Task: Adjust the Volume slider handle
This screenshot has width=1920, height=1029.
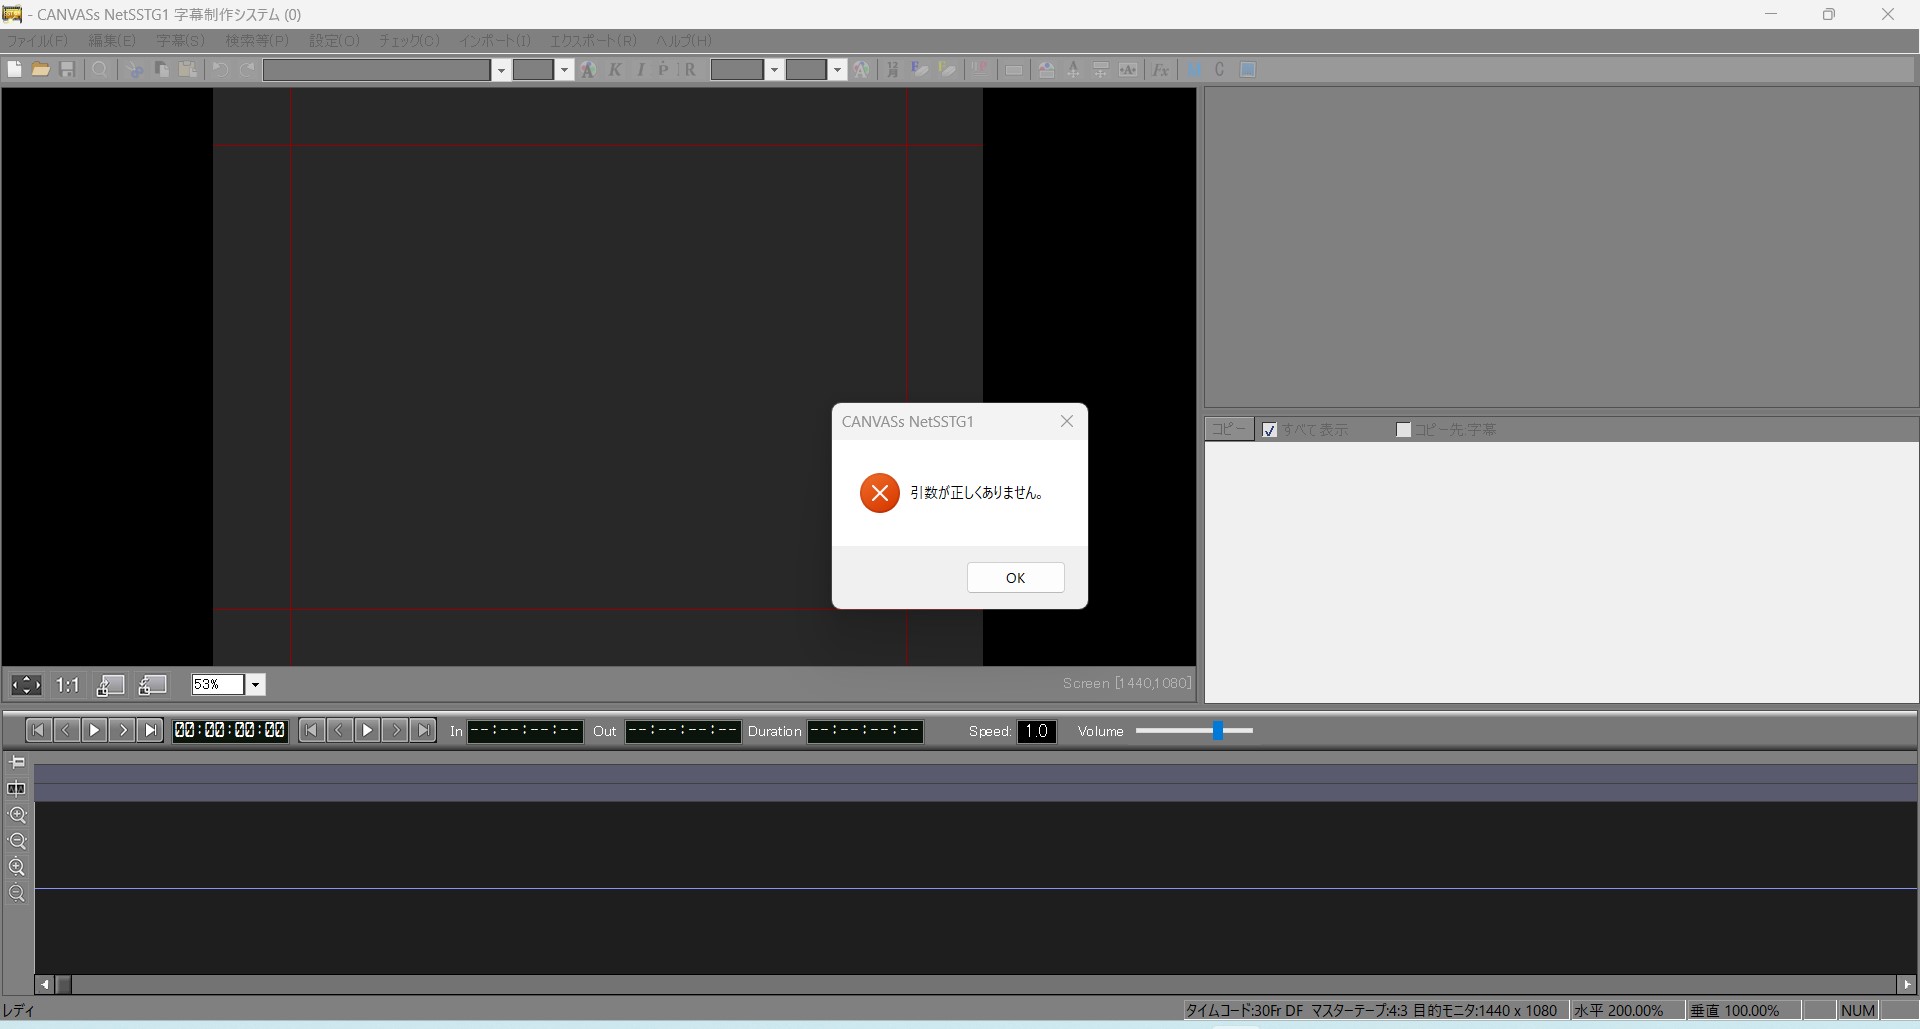Action: [1218, 731]
